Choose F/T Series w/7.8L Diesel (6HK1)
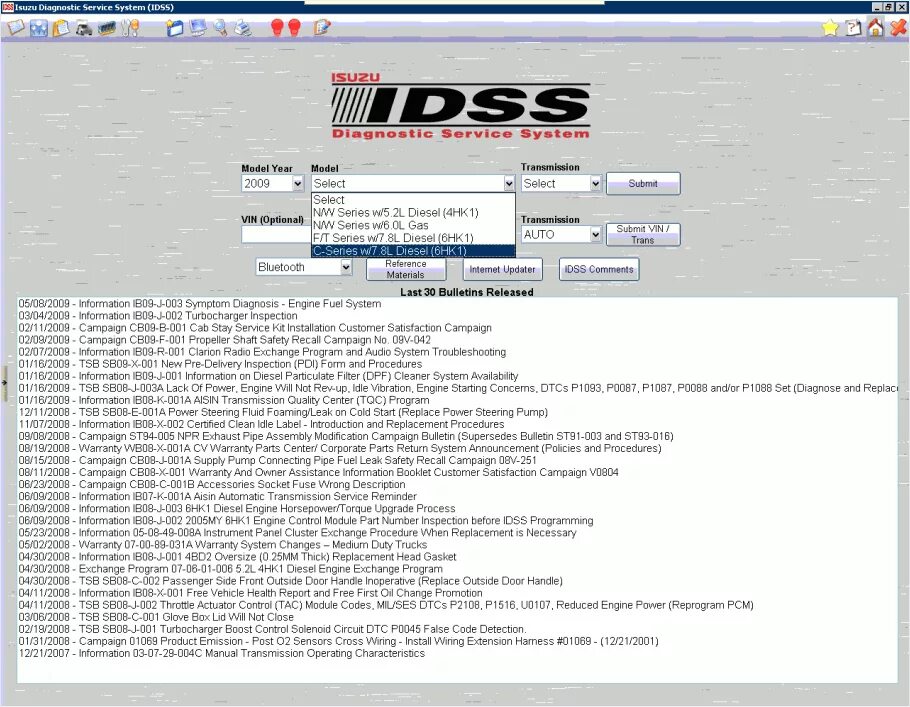910x707 pixels. [413, 238]
